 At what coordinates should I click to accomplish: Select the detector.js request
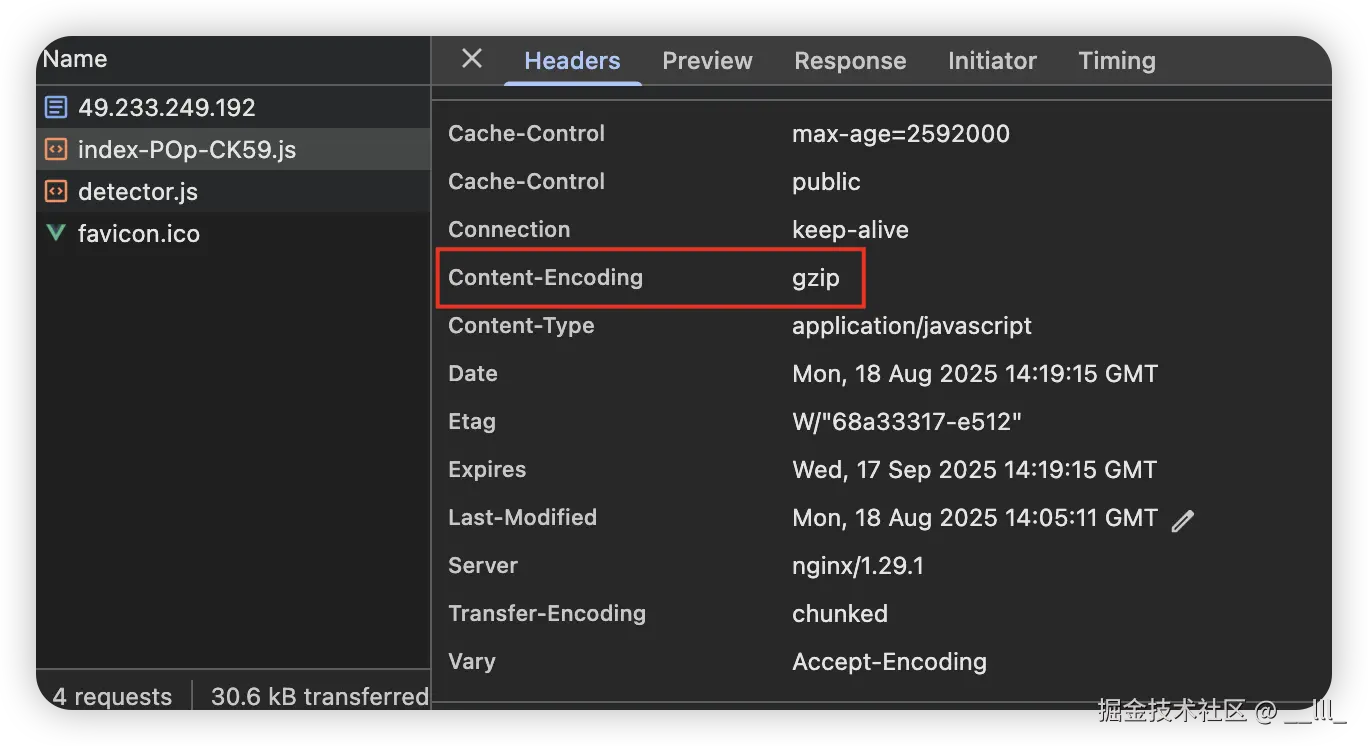pos(138,192)
